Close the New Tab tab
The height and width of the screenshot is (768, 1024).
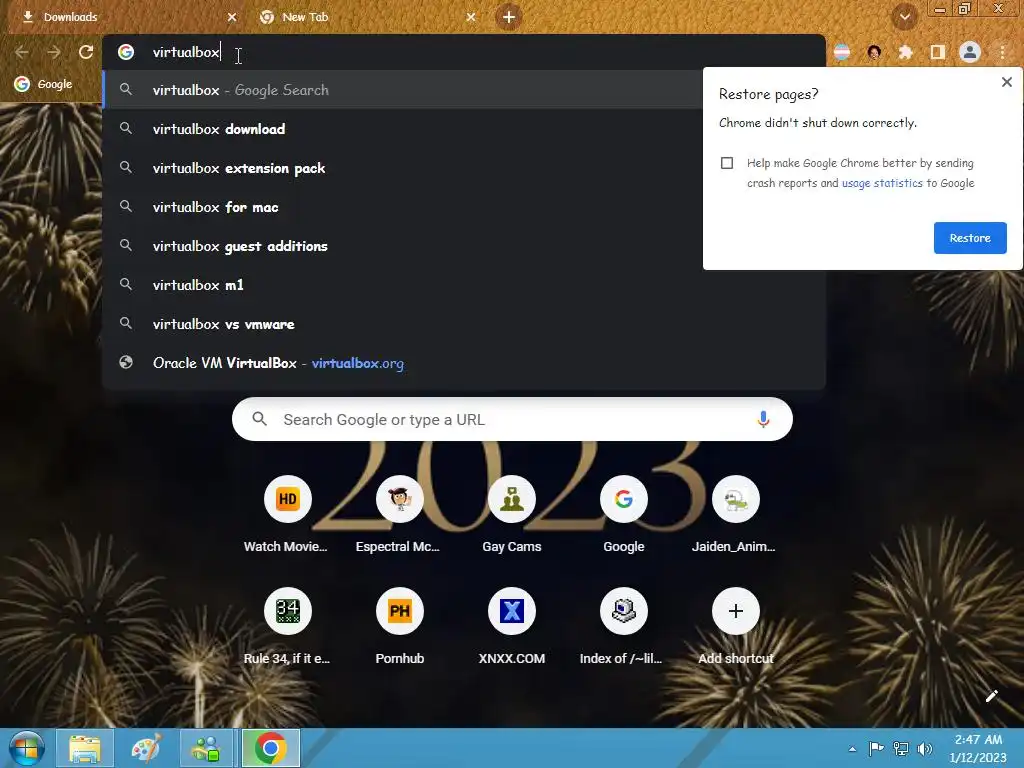(471, 17)
